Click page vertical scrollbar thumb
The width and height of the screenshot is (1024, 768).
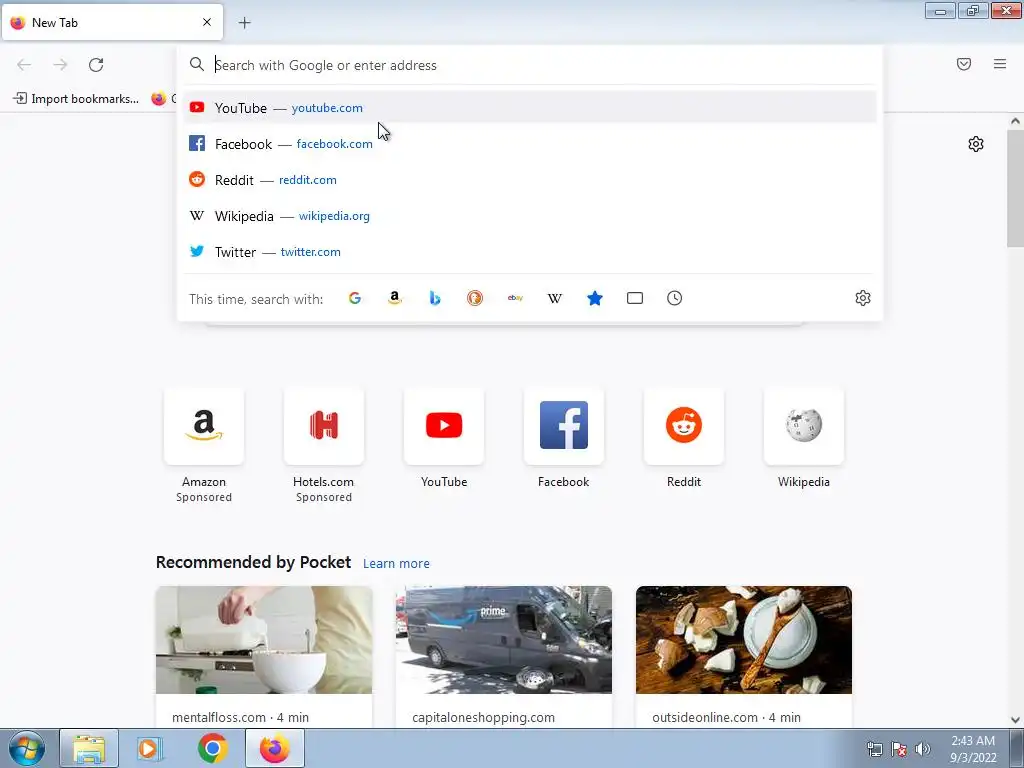1016,188
